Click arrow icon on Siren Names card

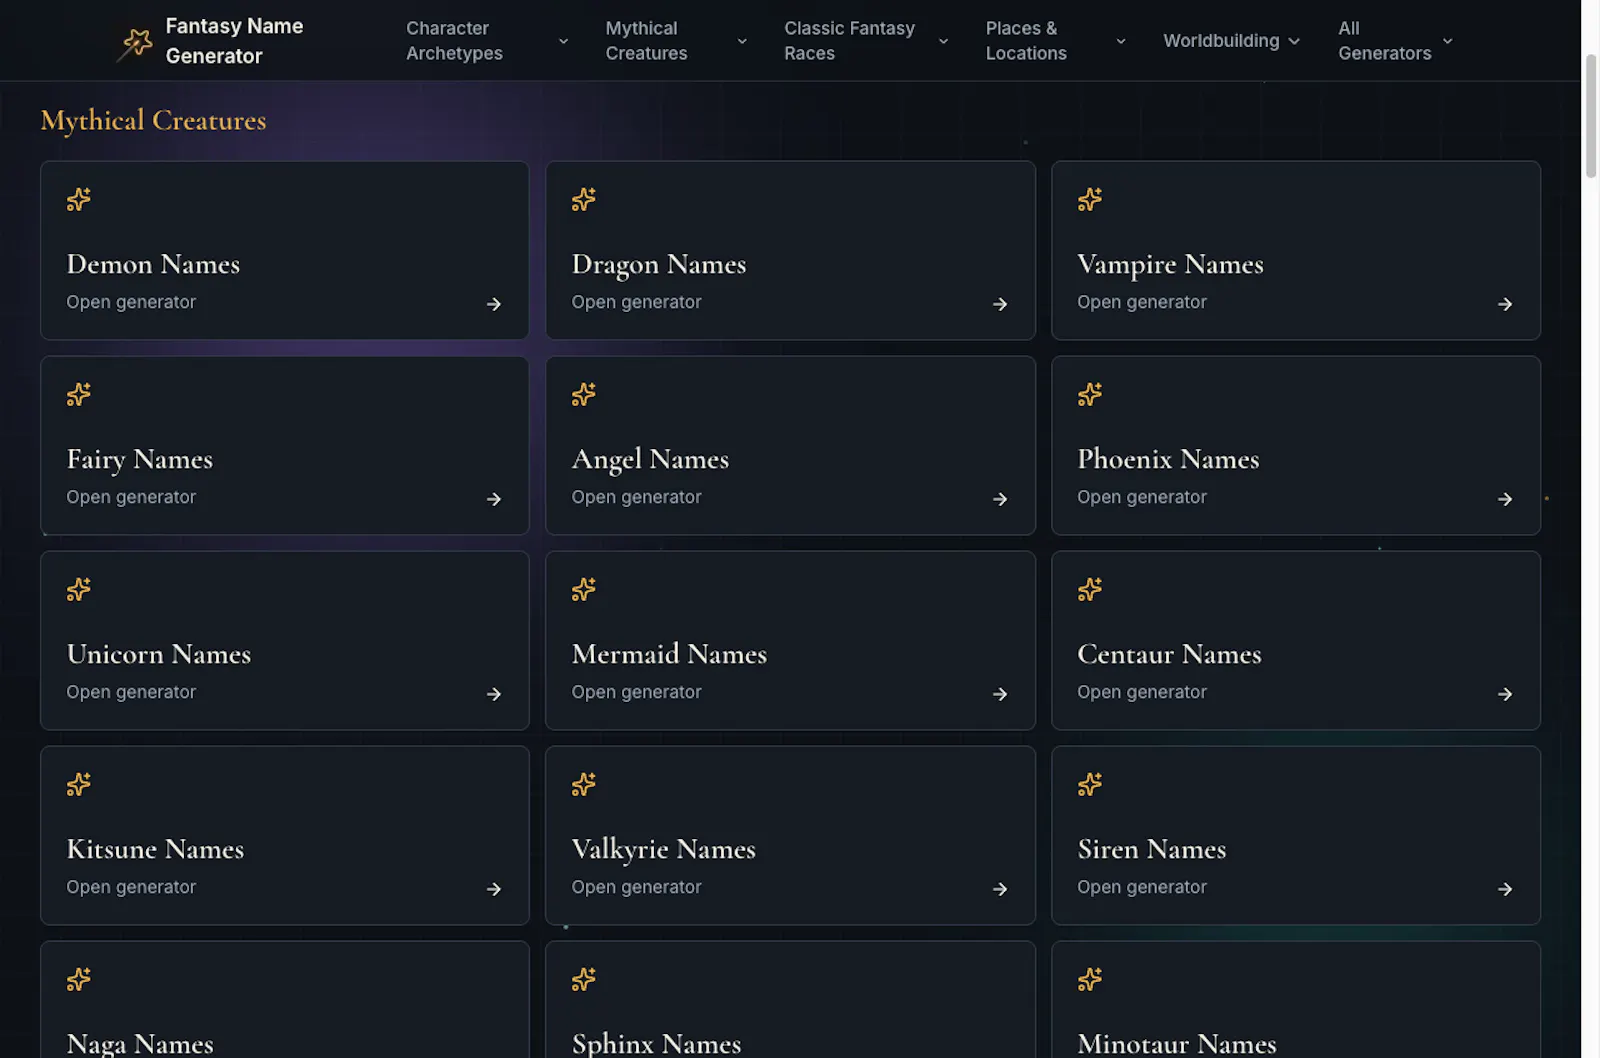[x=1505, y=889]
